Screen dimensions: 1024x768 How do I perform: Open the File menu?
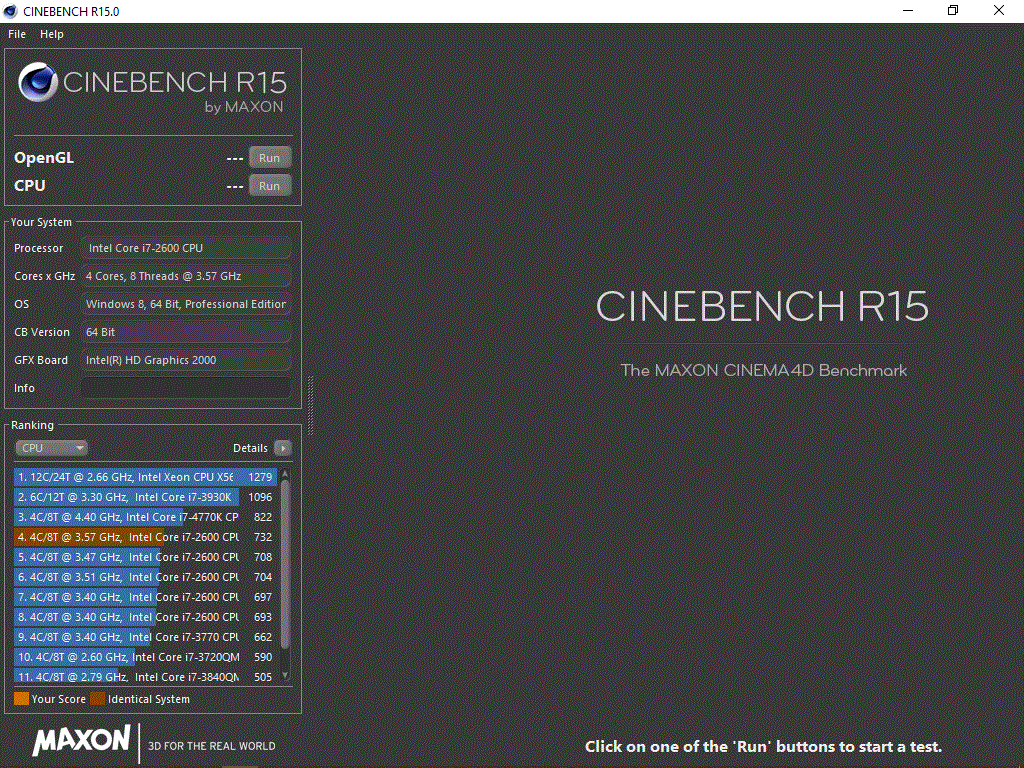pyautogui.click(x=17, y=34)
